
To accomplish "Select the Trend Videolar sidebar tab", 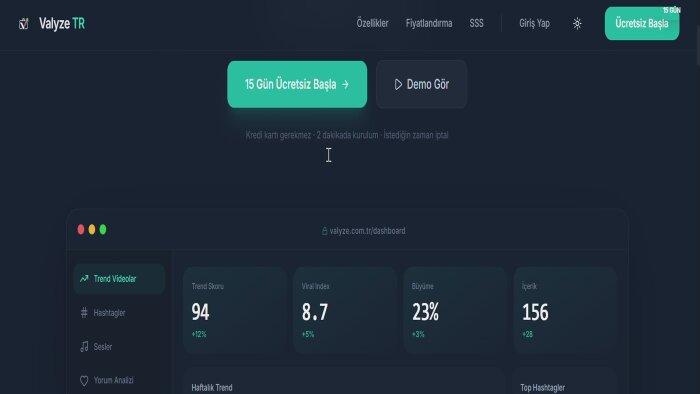I will [x=119, y=279].
